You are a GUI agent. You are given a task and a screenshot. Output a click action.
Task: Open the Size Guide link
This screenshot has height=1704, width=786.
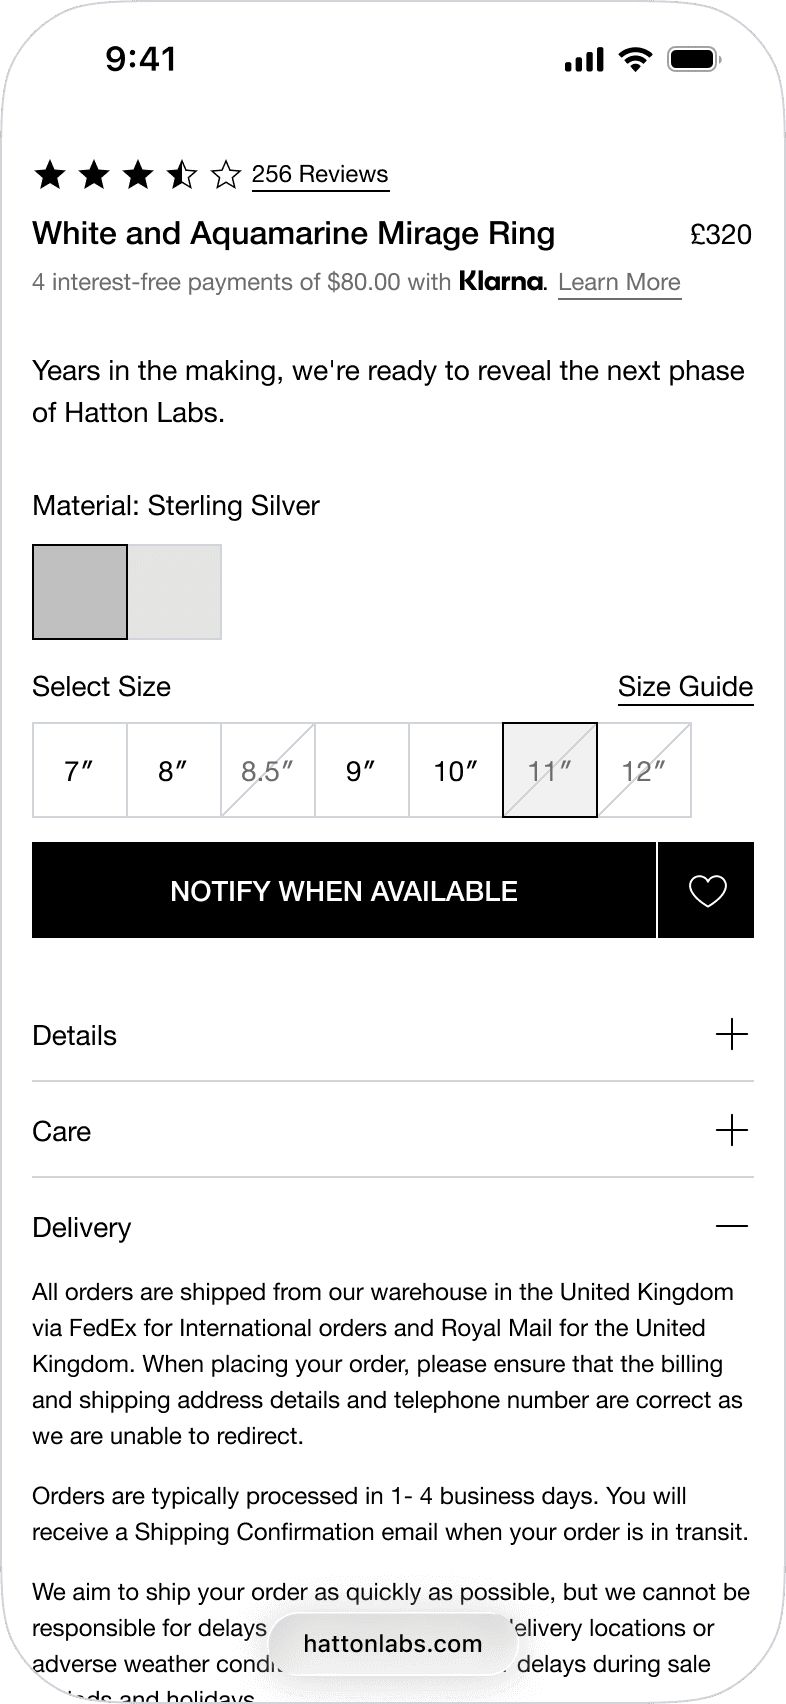685,687
